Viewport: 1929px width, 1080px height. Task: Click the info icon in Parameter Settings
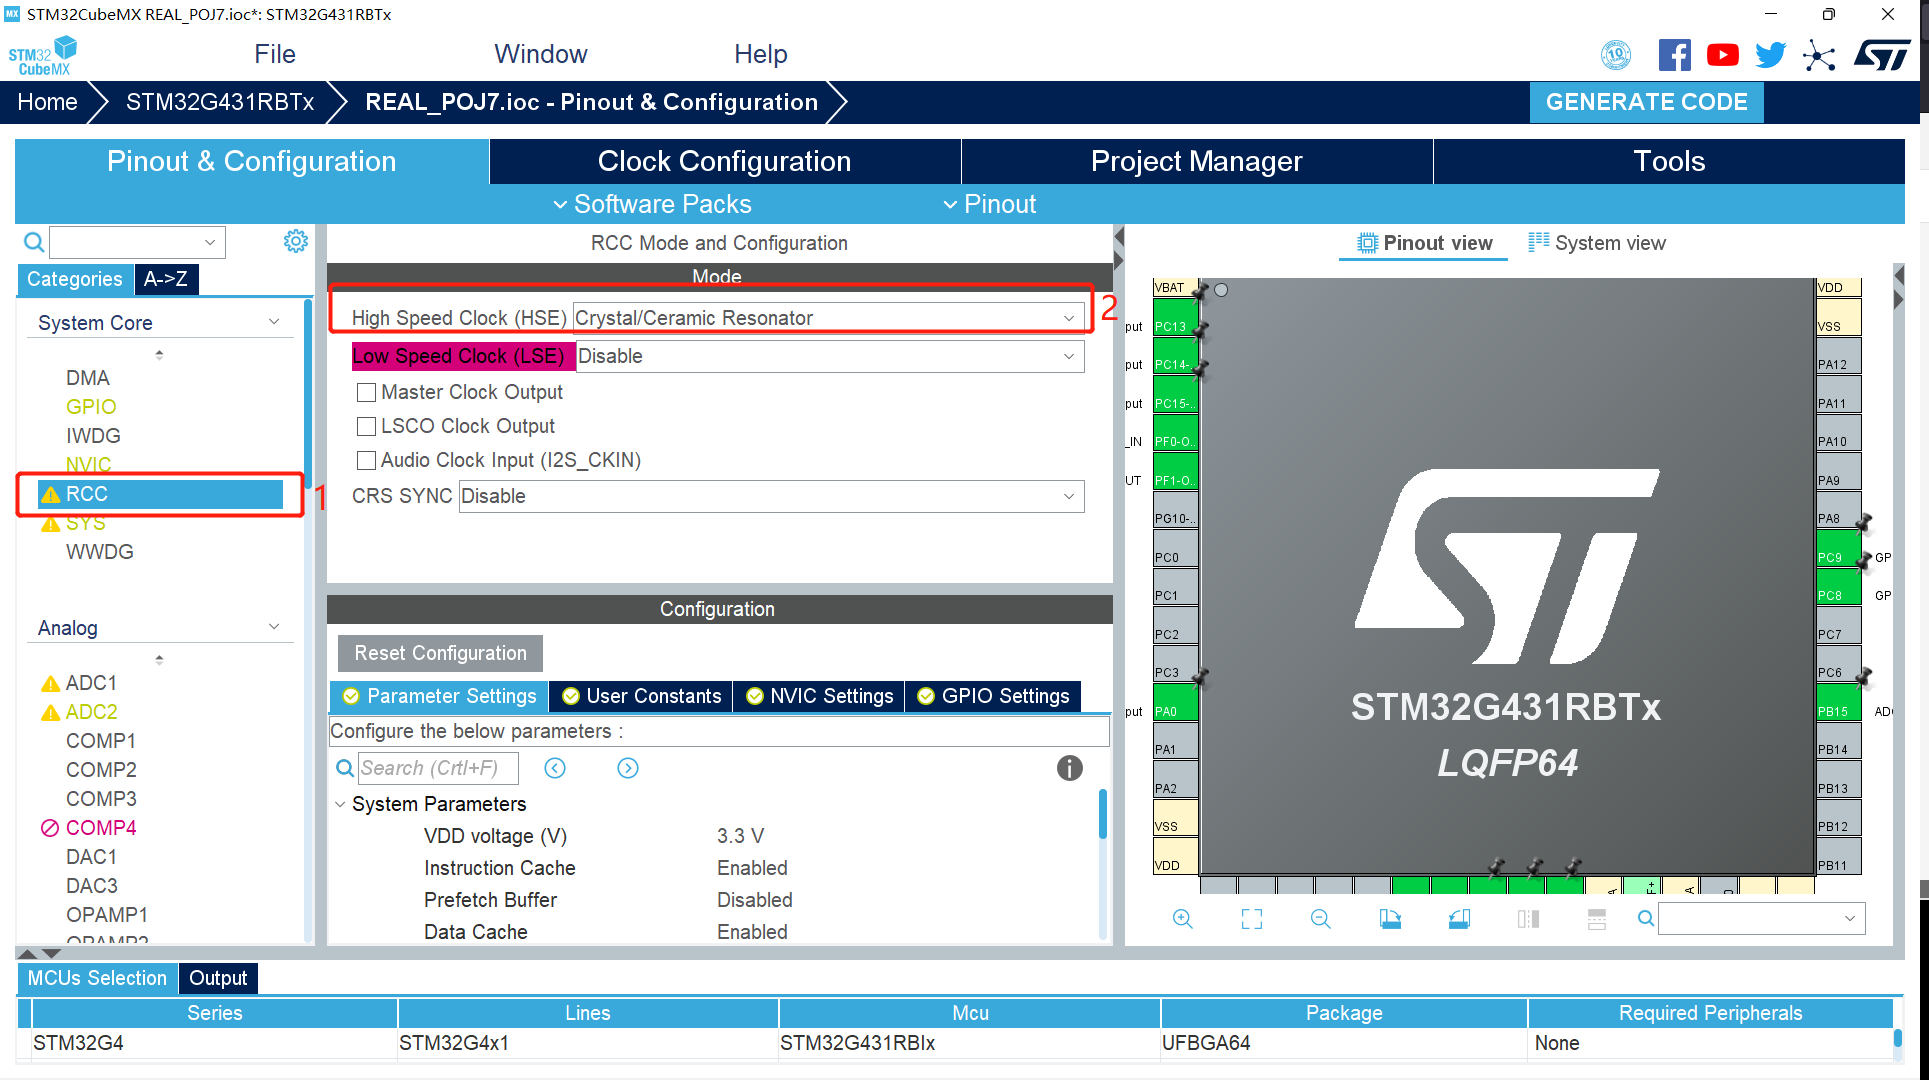(1069, 768)
